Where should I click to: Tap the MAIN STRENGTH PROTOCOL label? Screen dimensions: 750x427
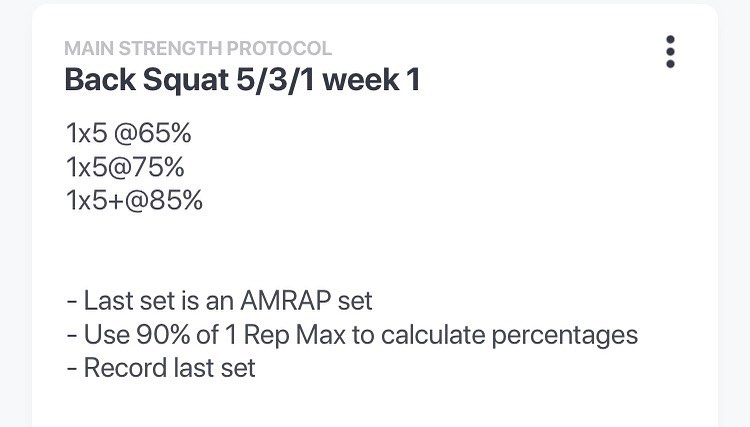click(198, 48)
